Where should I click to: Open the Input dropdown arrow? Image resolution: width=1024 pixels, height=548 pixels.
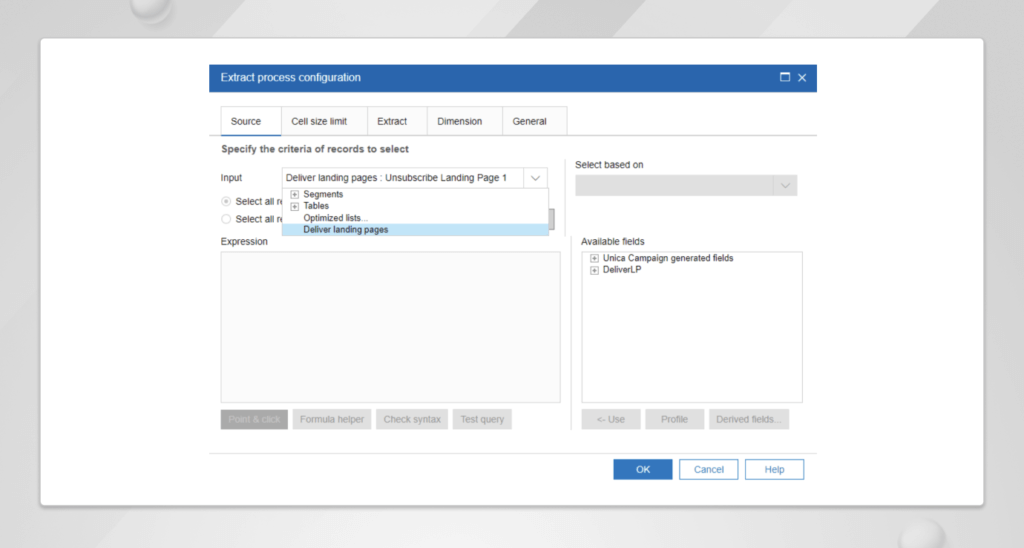pos(536,178)
